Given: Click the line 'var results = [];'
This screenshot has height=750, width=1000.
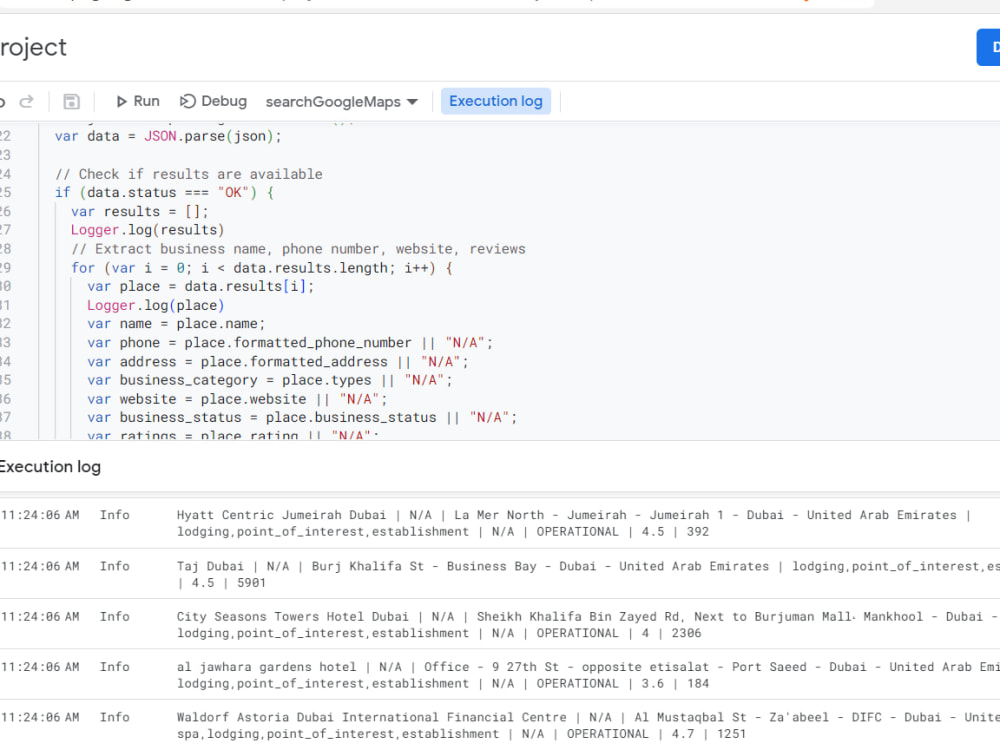Looking at the screenshot, I should [x=140, y=212].
